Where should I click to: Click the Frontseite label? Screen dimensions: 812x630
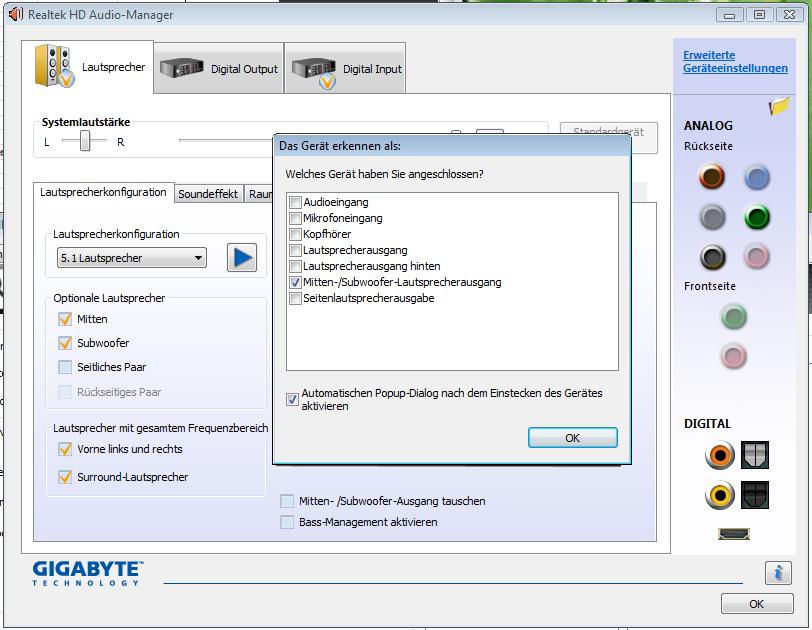(x=709, y=286)
